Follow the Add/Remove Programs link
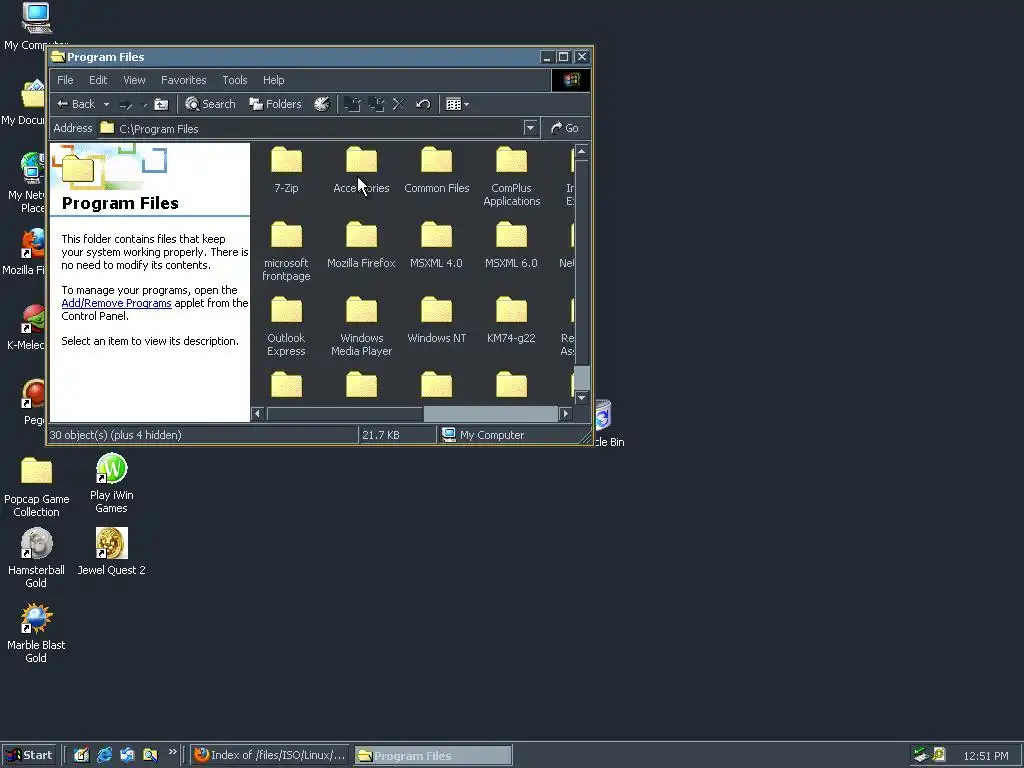1024x768 pixels. tap(116, 303)
